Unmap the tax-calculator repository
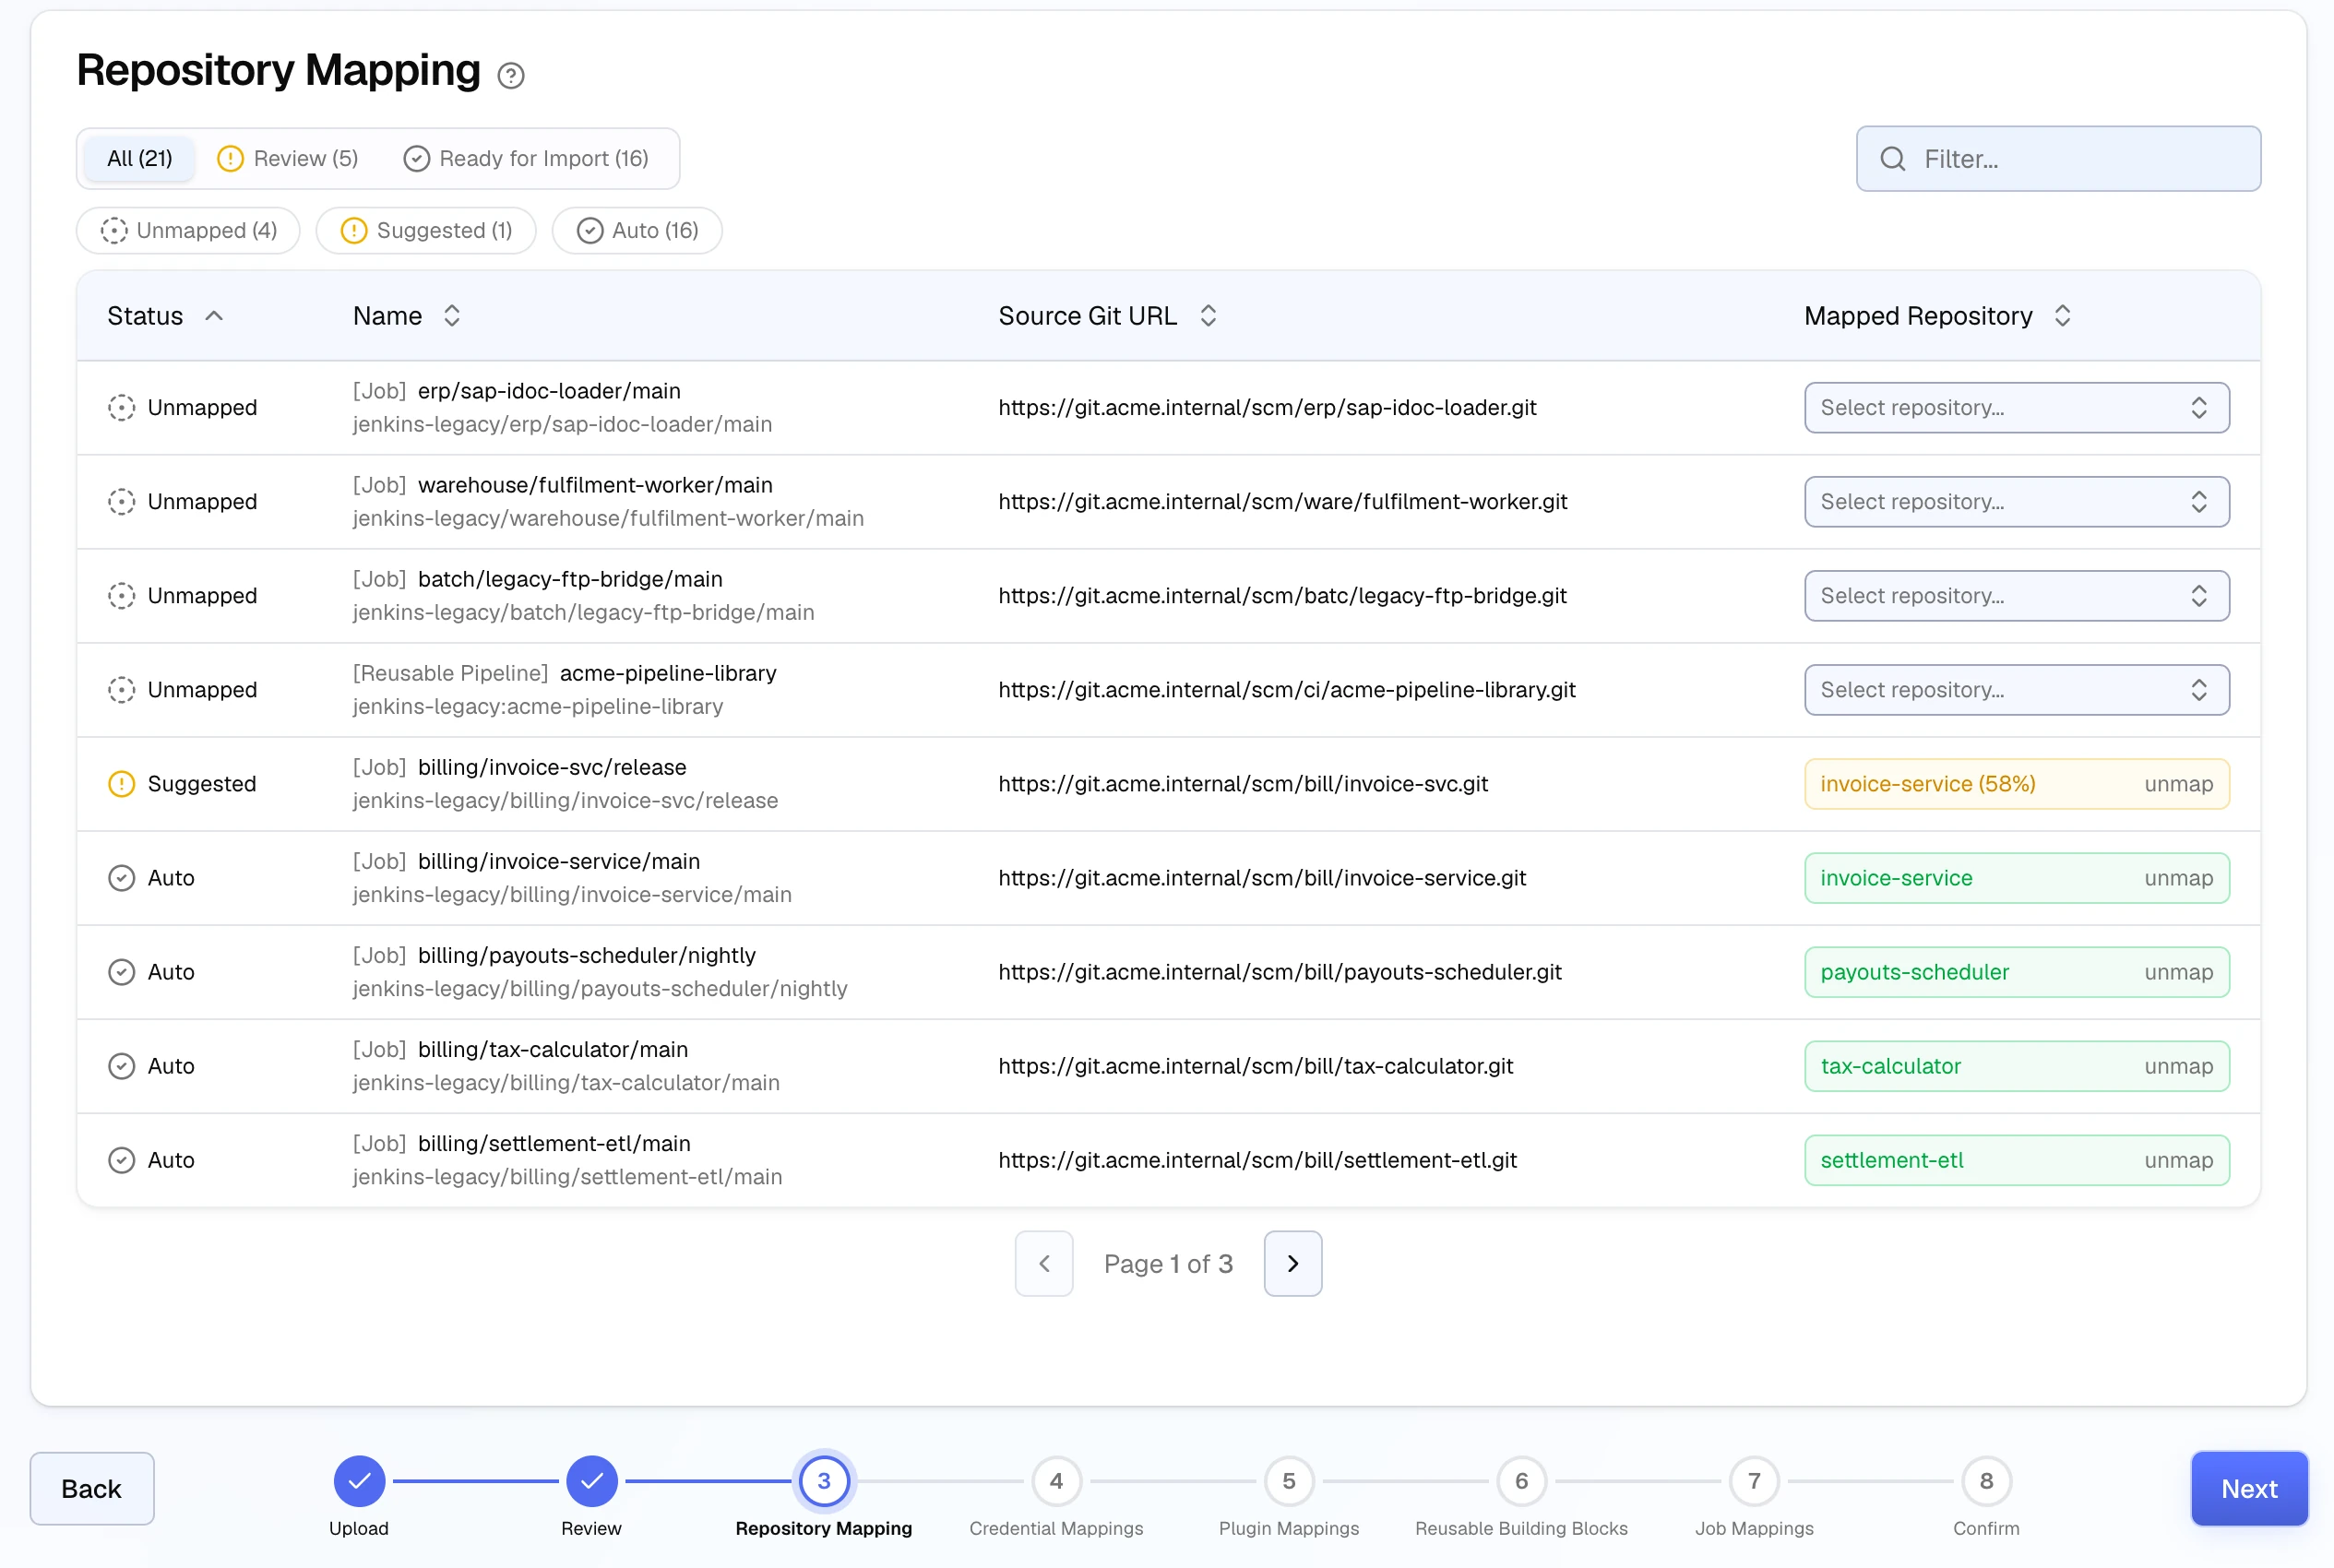Image resolution: width=2334 pixels, height=1568 pixels. [x=2178, y=1066]
